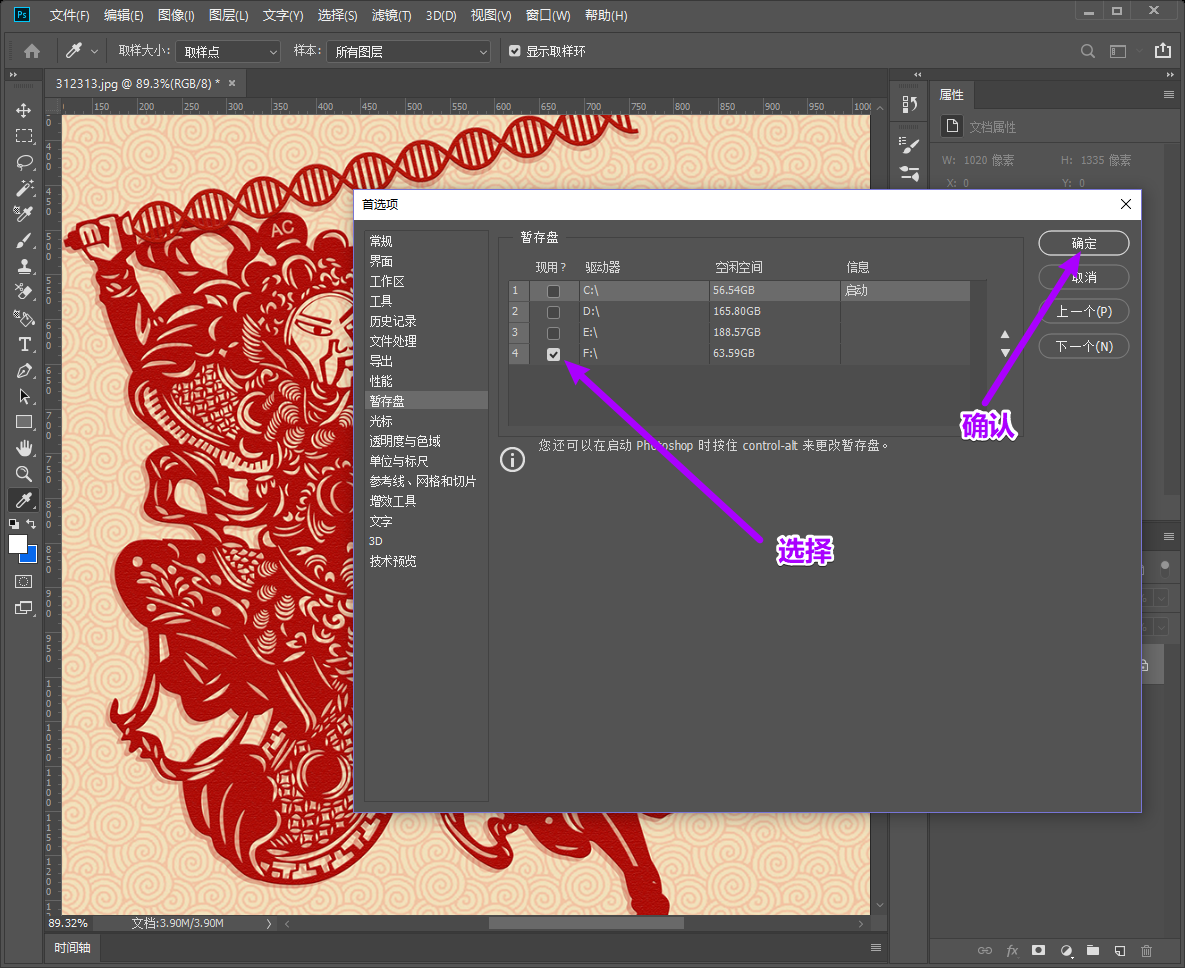Uncheck F:\ drive scratch disk checkbox
This screenshot has width=1185, height=968.
pyautogui.click(x=553, y=354)
